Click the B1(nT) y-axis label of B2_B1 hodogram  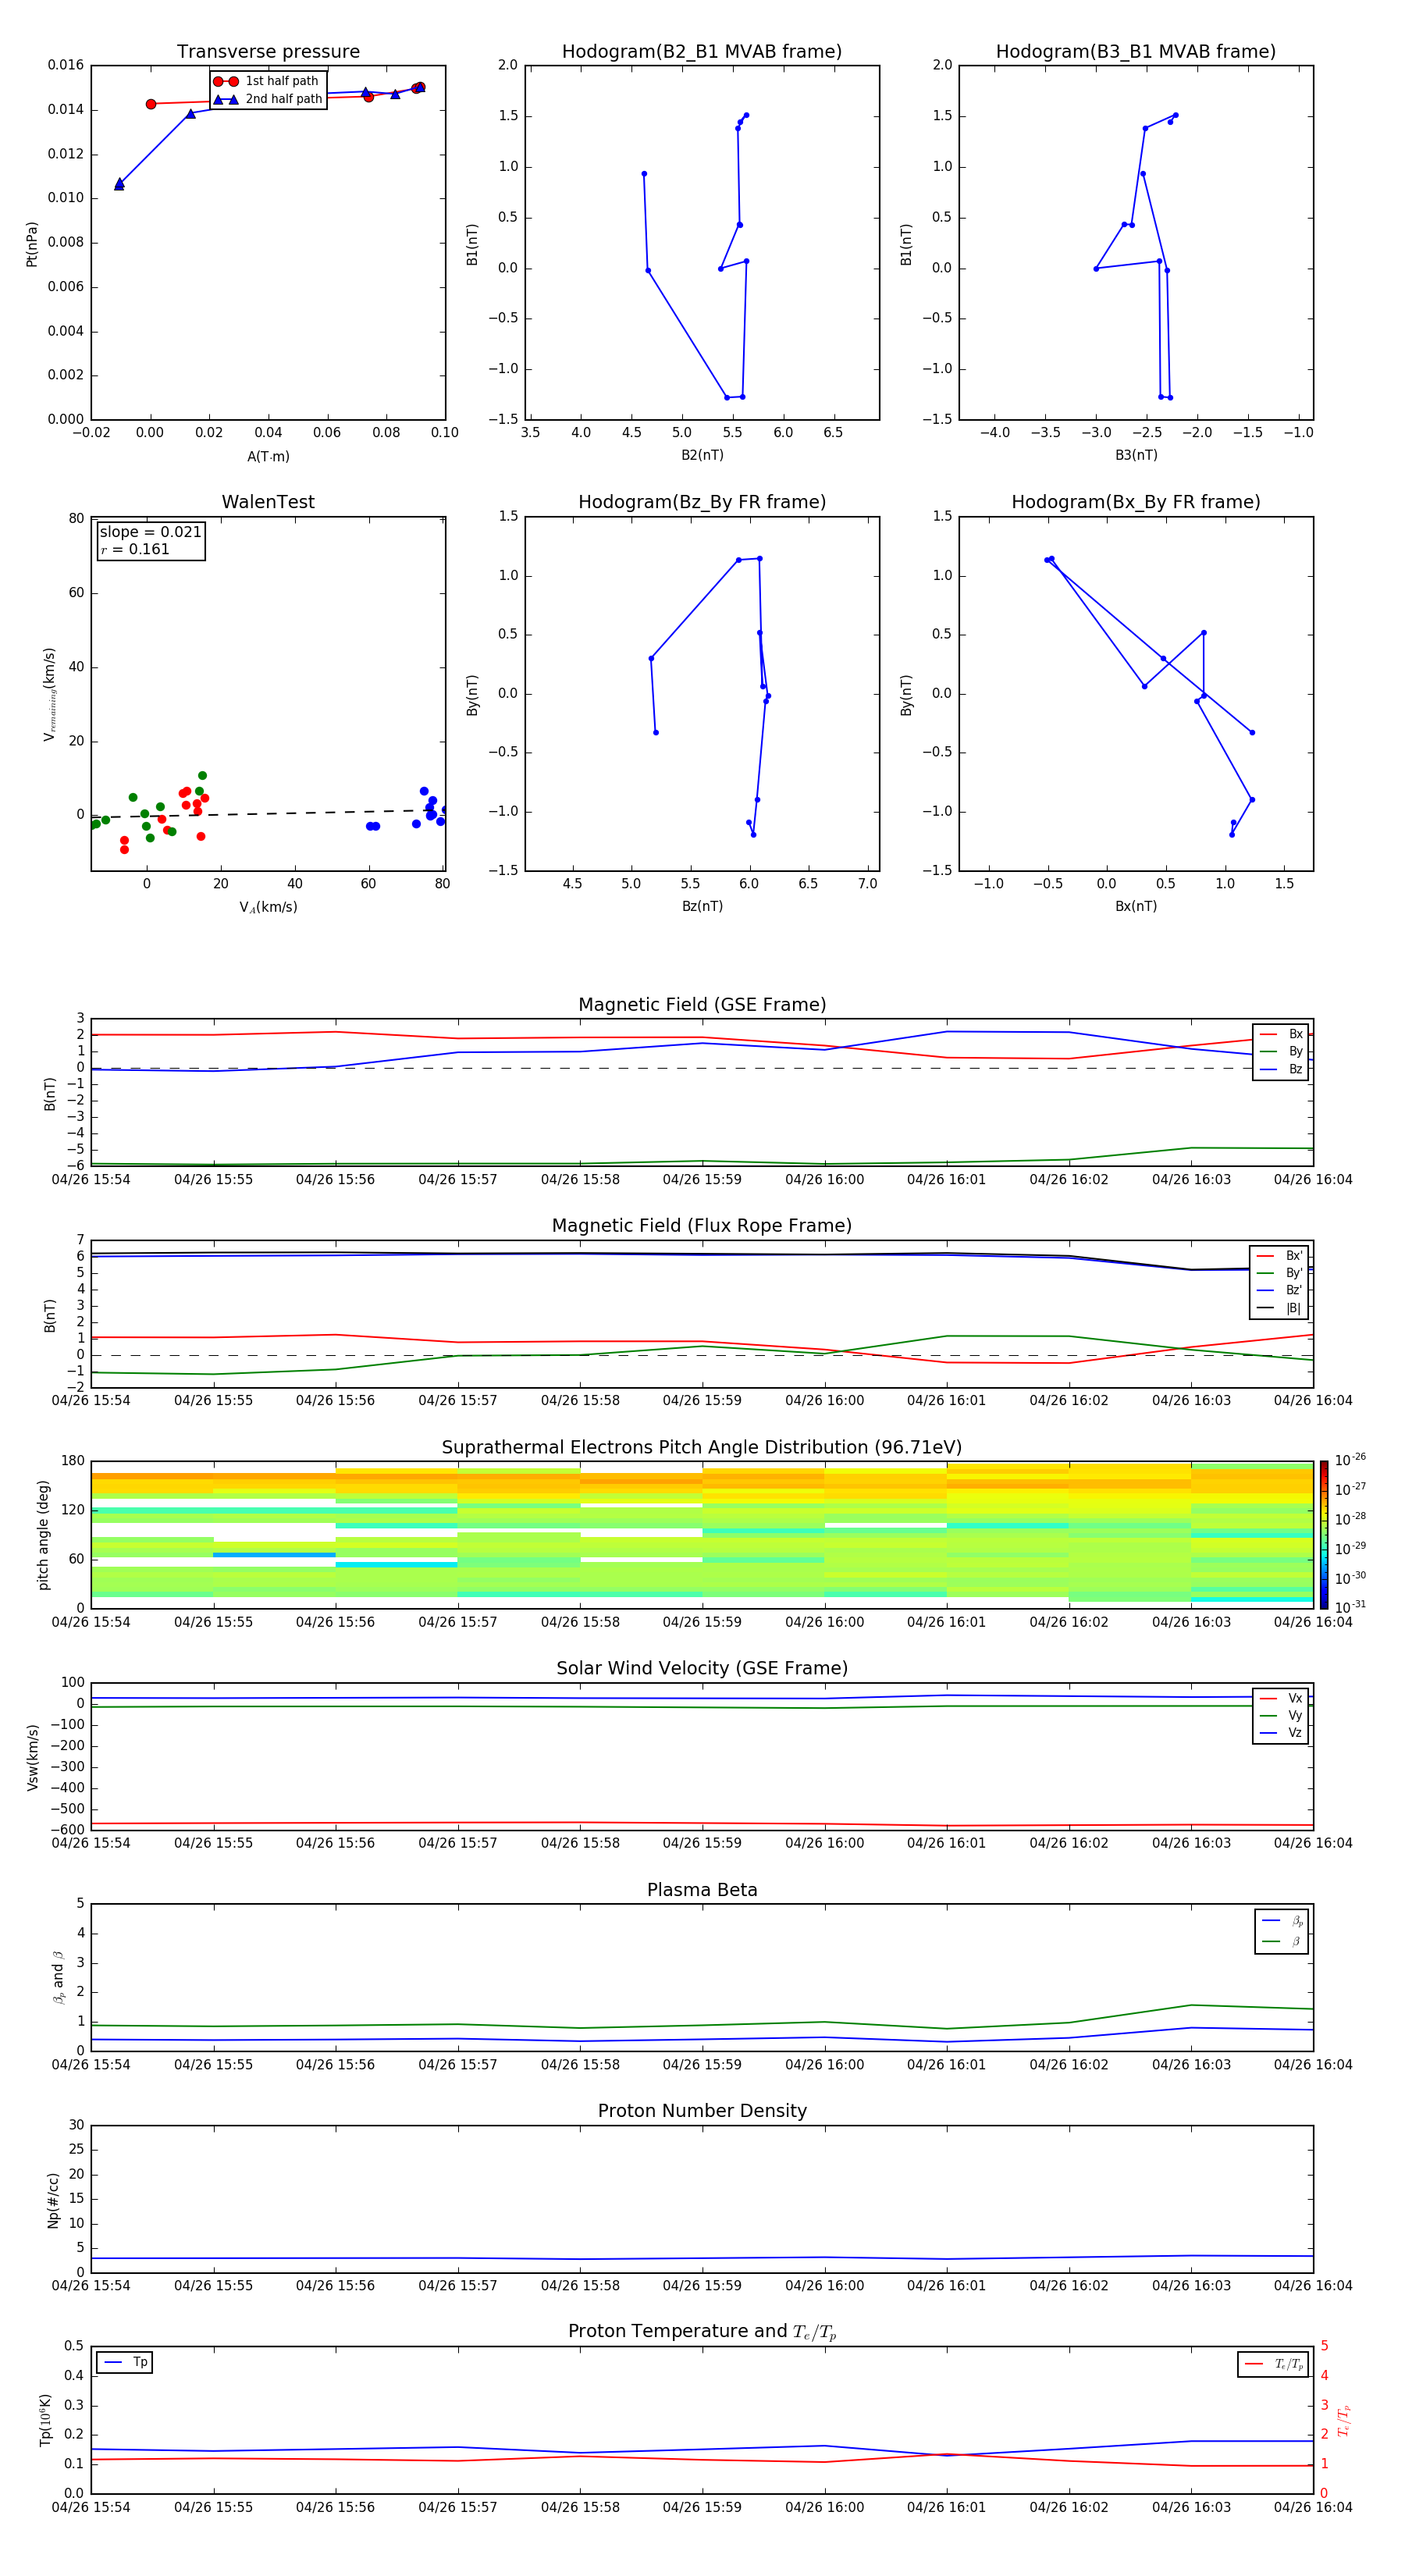pos(472,244)
